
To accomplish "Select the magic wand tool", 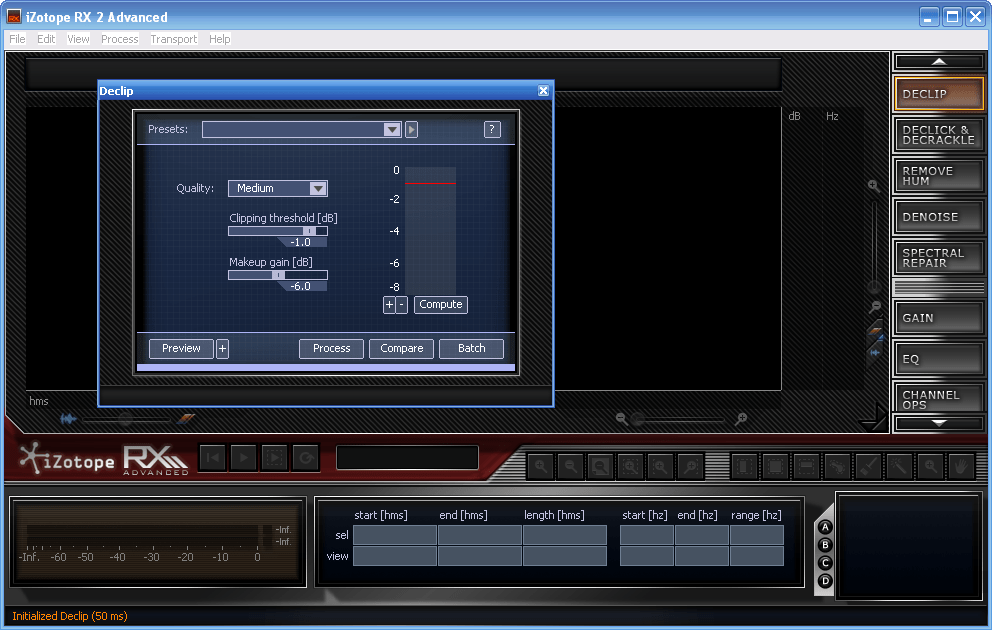I will click(x=899, y=467).
